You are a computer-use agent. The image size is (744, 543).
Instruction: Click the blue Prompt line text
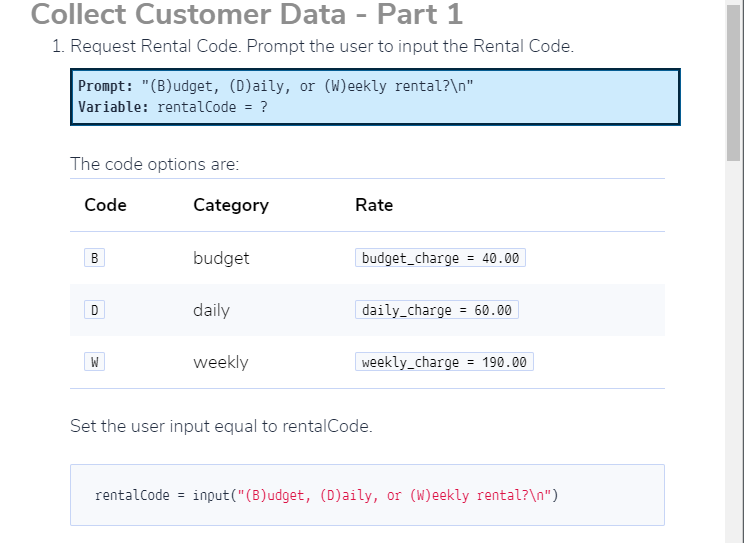pyautogui.click(x=276, y=86)
